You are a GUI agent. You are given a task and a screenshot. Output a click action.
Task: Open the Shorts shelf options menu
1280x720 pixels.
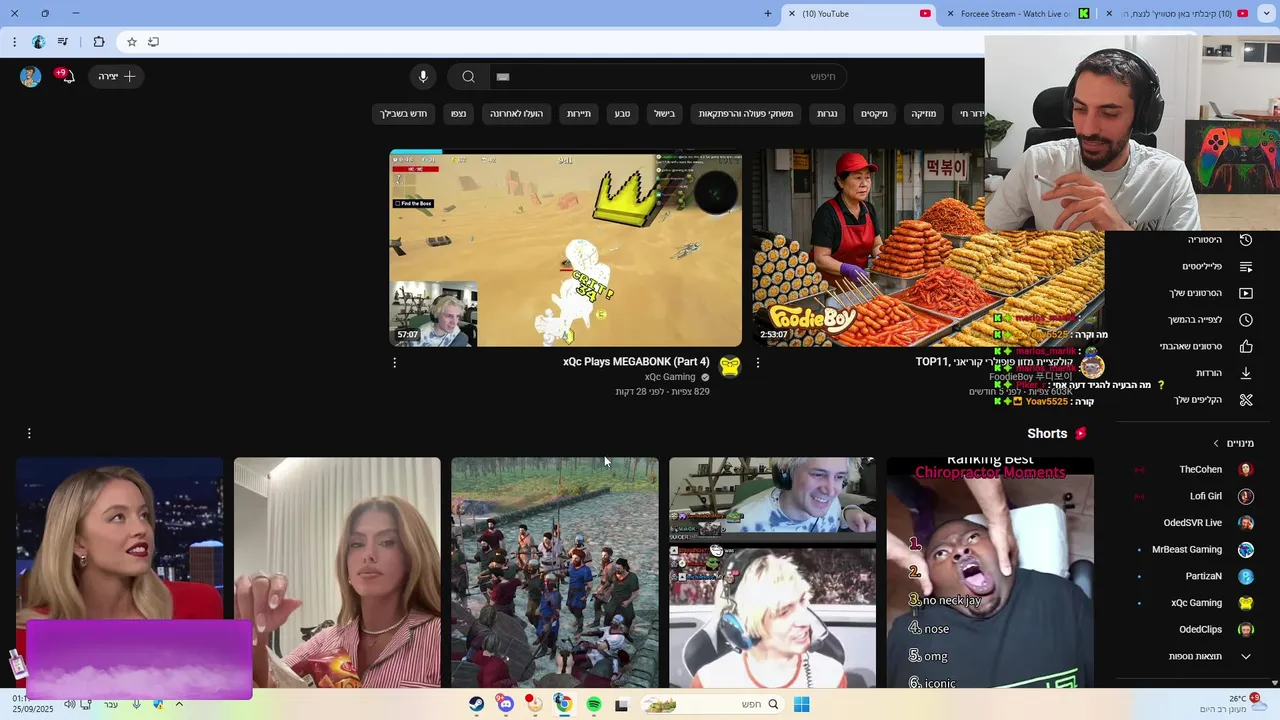tap(29, 433)
